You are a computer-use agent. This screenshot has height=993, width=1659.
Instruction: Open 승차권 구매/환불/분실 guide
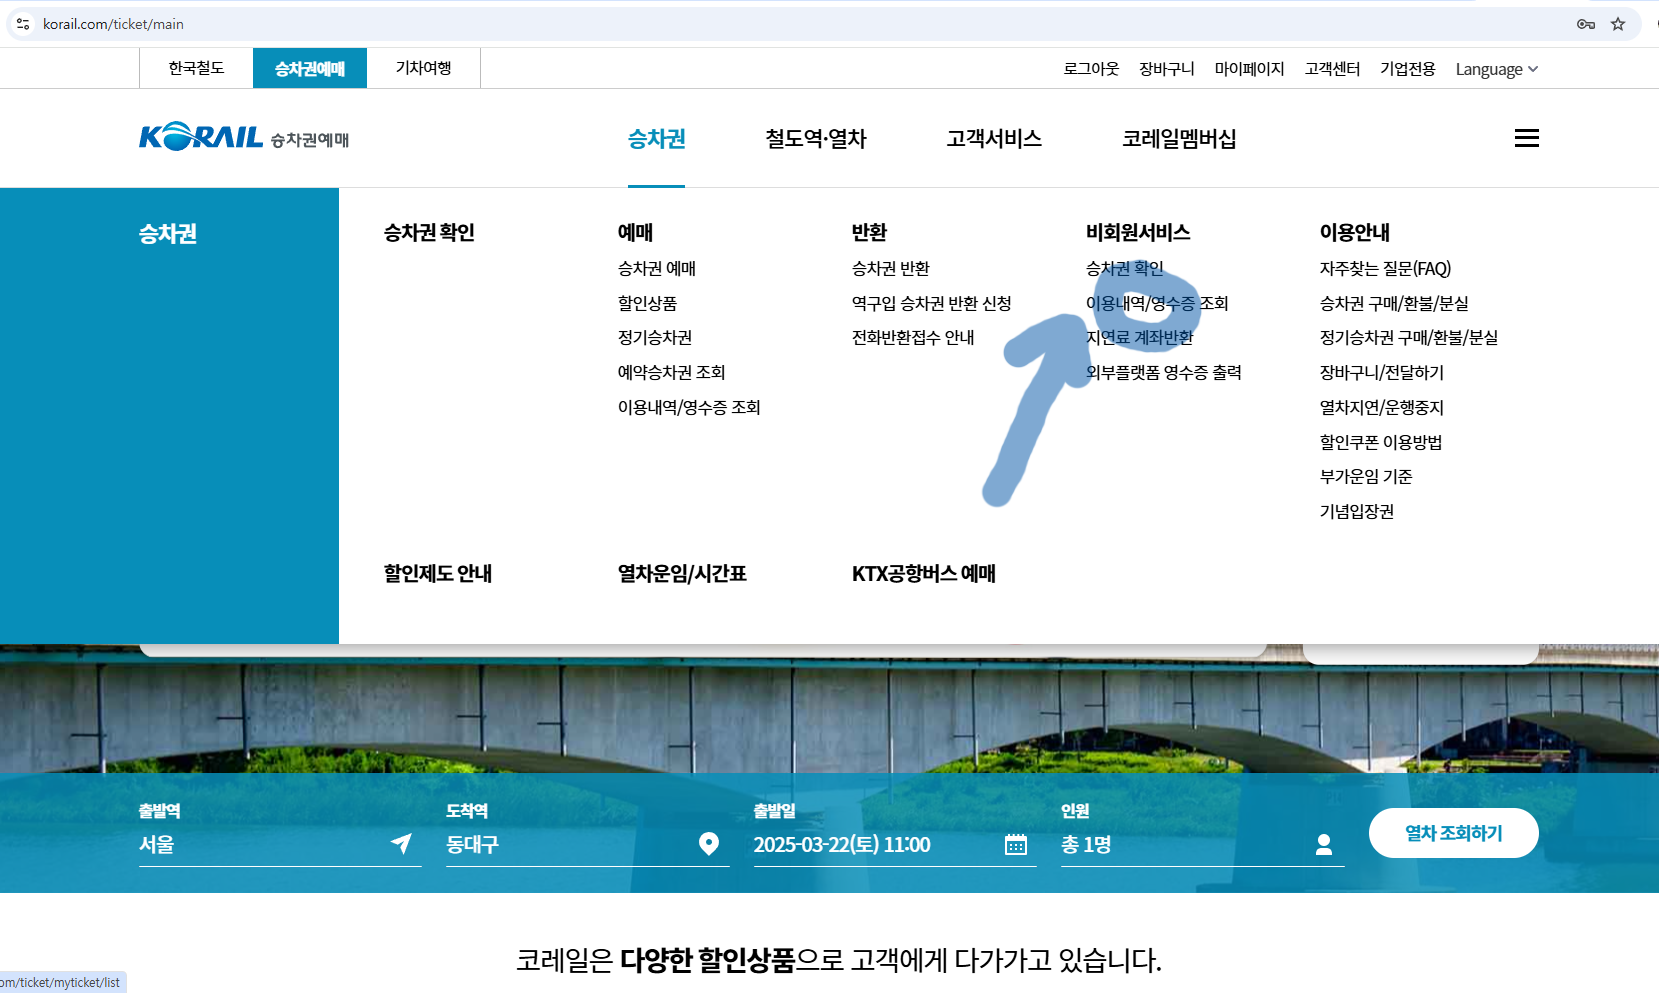(x=1394, y=303)
